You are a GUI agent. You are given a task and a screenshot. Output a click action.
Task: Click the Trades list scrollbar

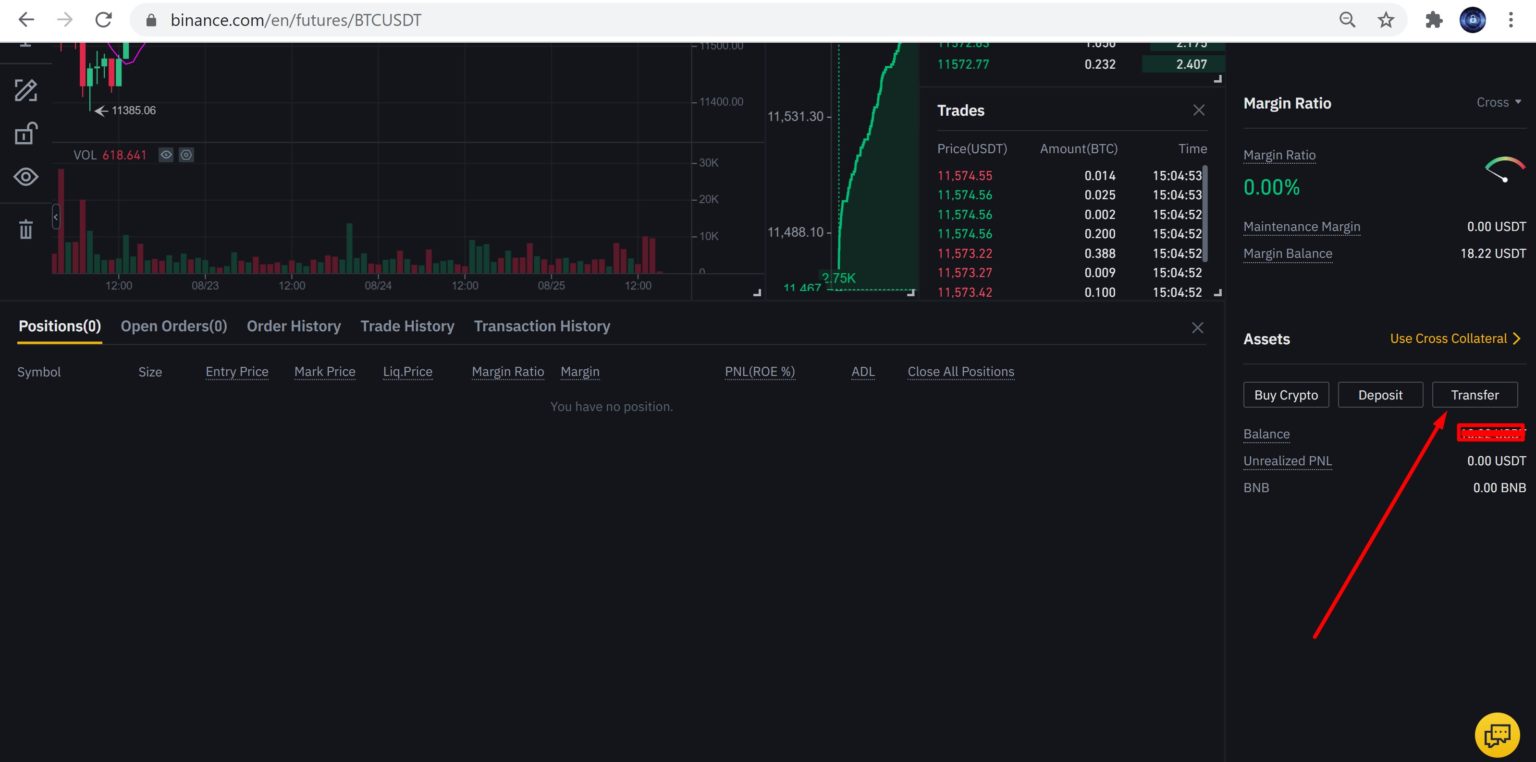tap(1205, 214)
